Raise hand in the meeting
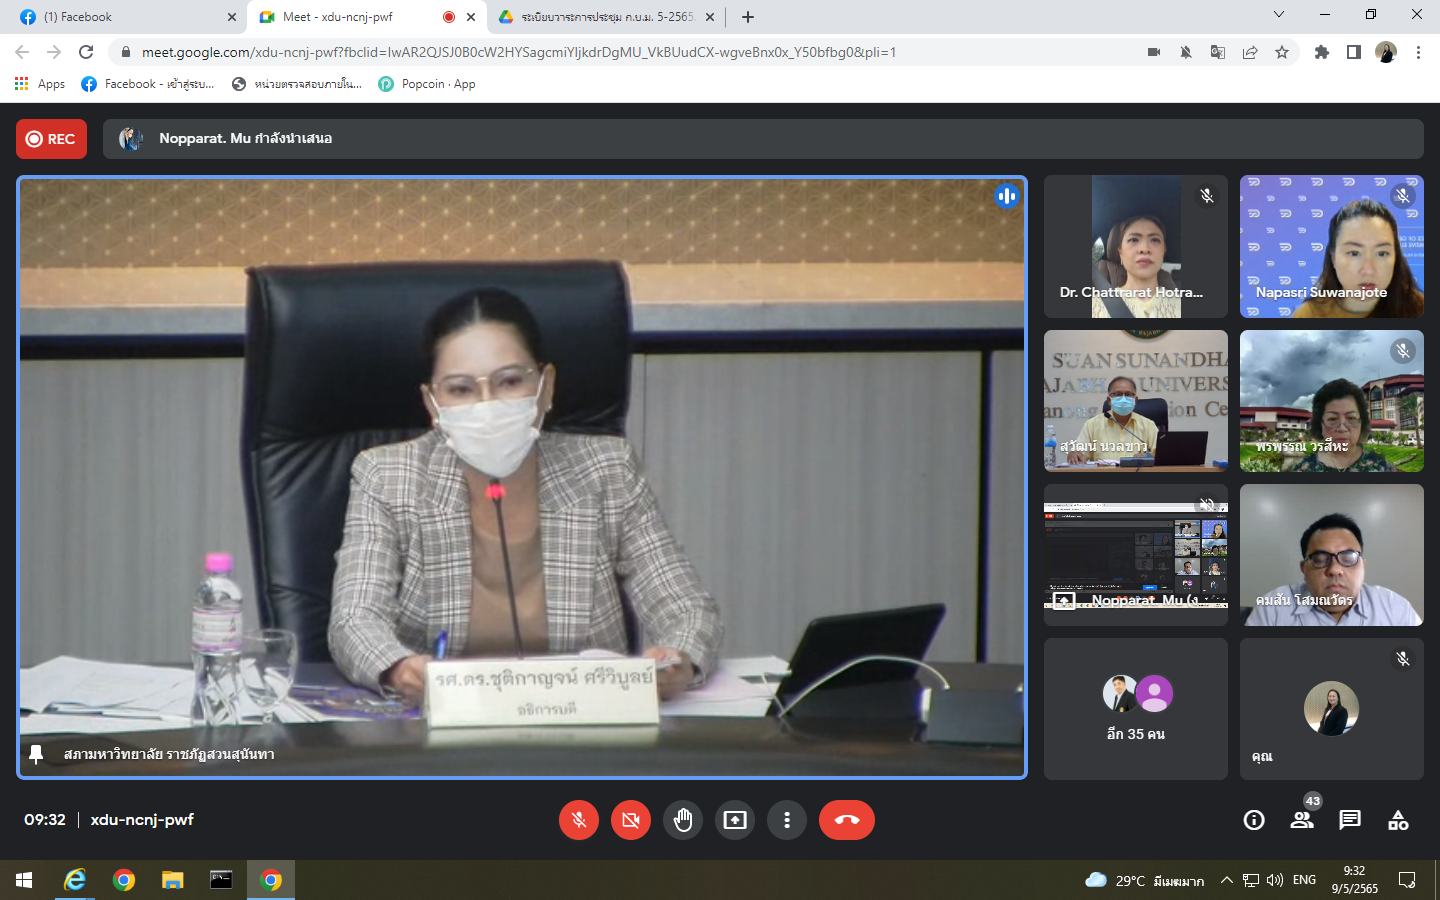Screen dimensions: 1440x900 click(x=683, y=820)
